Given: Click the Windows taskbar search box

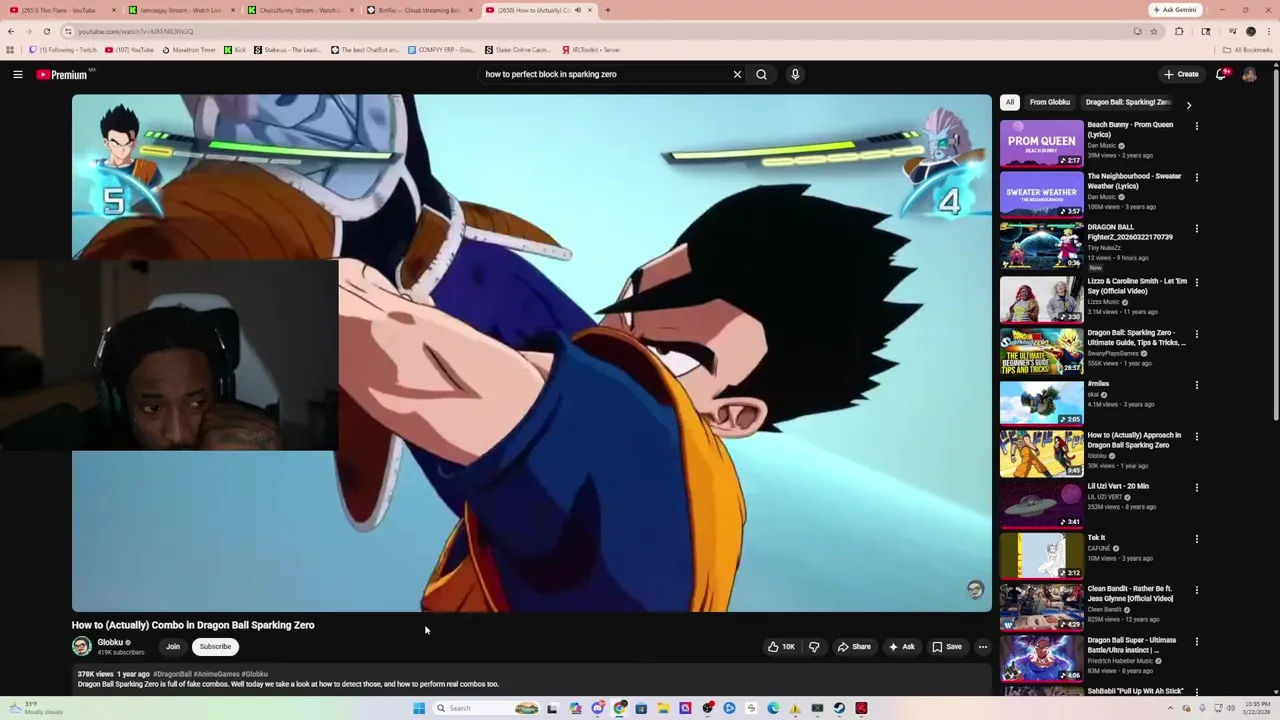Looking at the screenshot, I should (x=485, y=708).
